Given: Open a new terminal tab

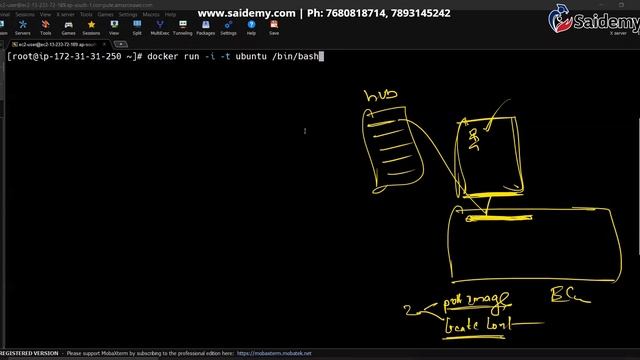Looking at the screenshot, I should pos(120,44).
